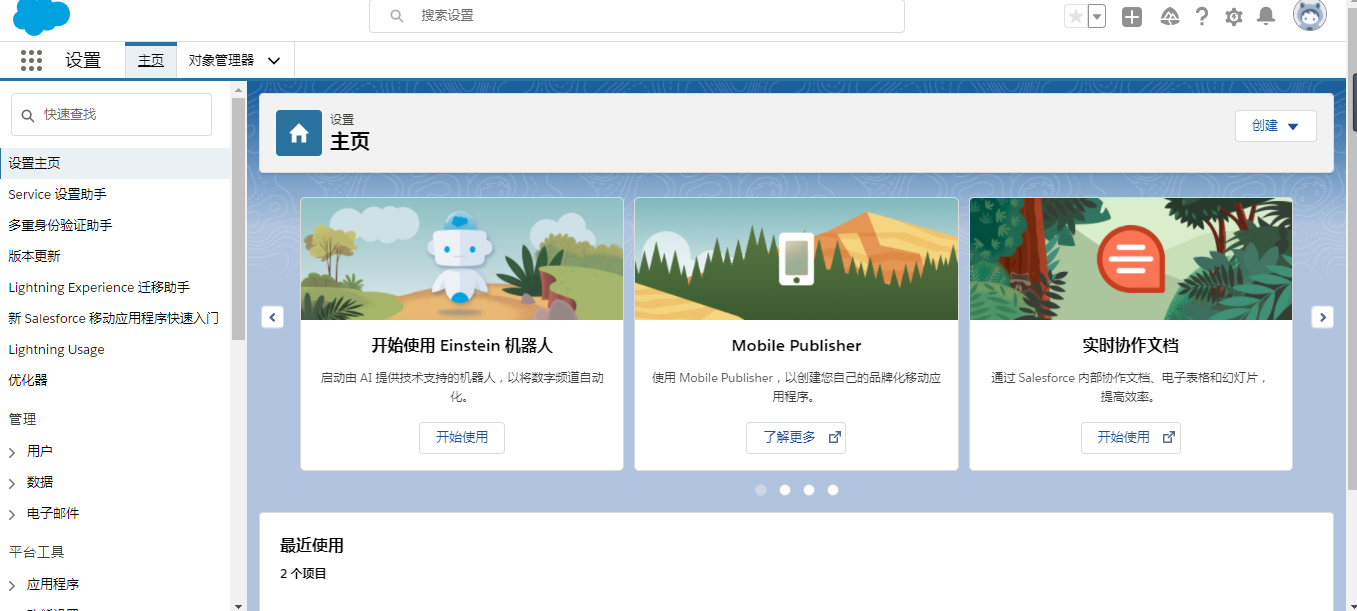The height and width of the screenshot is (611, 1357).
Task: Select the fourth carousel indicator dot
Action: tap(833, 490)
